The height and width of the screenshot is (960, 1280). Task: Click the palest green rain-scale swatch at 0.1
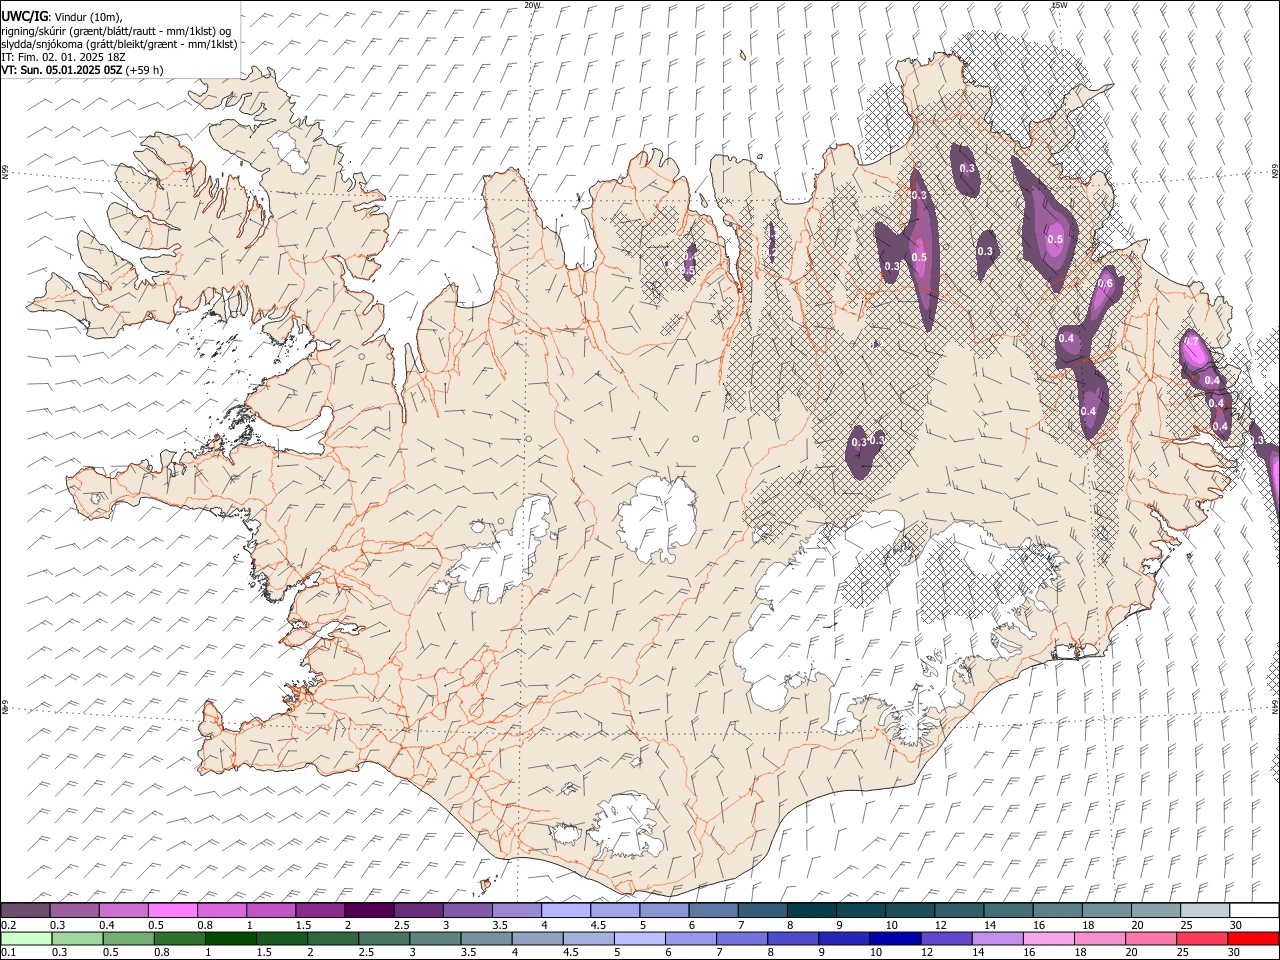[26, 938]
